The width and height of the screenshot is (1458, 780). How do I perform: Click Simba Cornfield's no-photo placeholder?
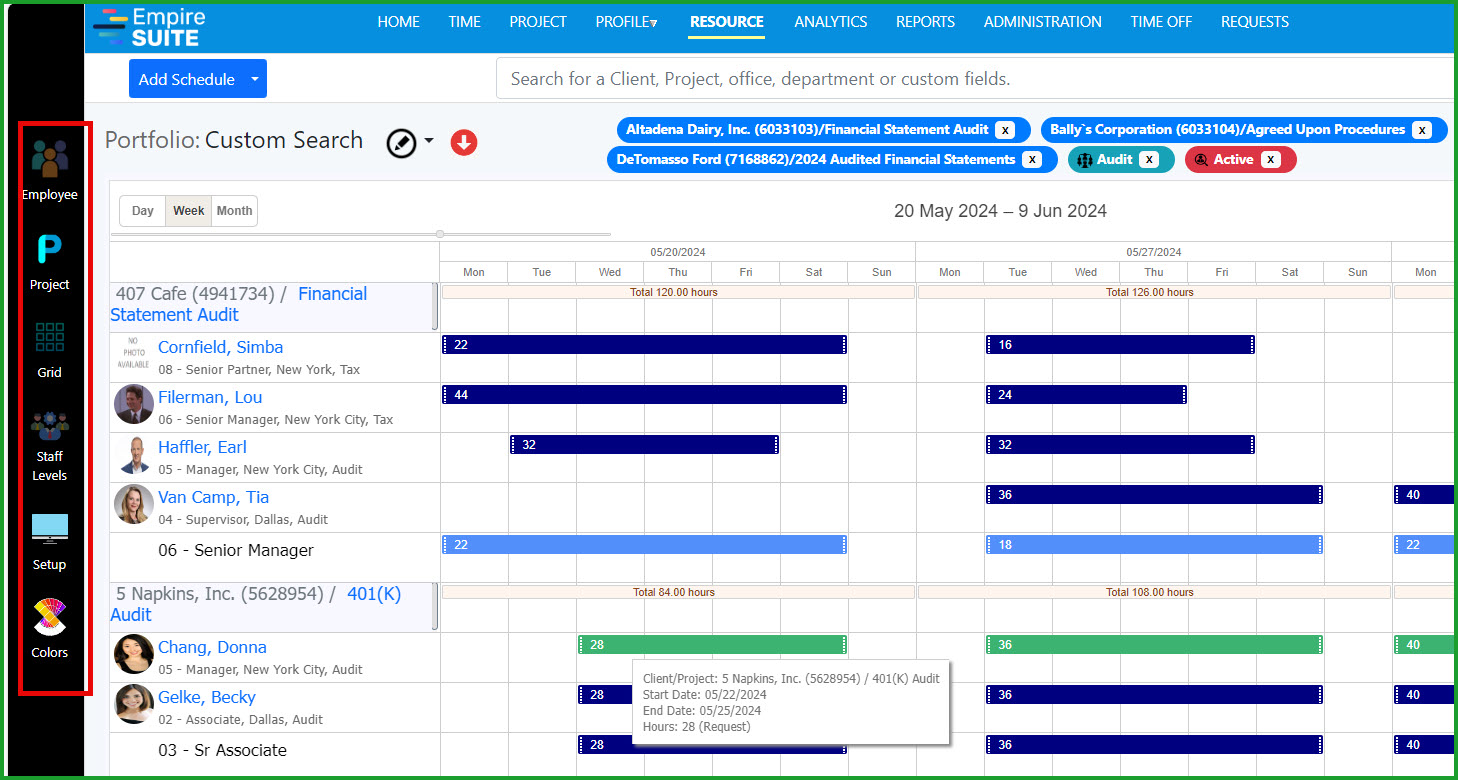tap(133, 356)
